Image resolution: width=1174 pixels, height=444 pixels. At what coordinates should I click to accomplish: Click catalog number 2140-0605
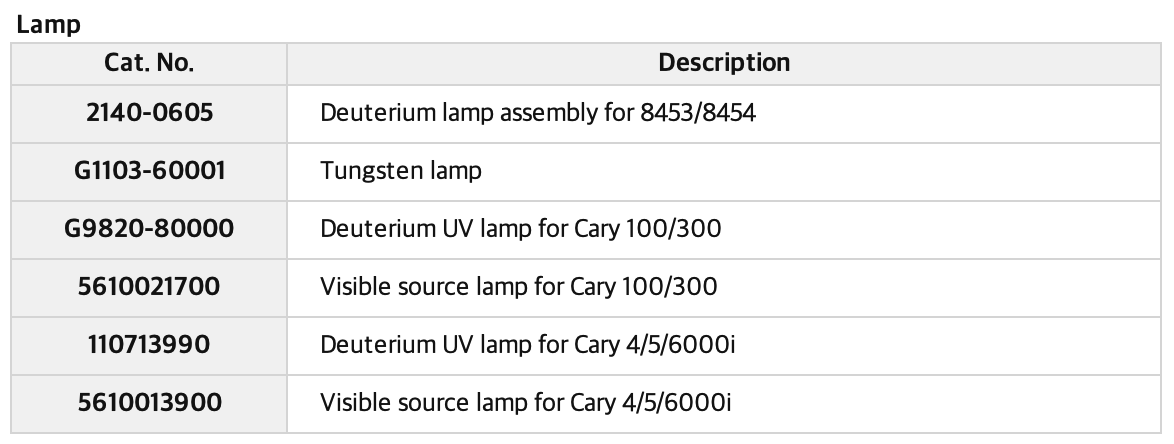tap(149, 113)
